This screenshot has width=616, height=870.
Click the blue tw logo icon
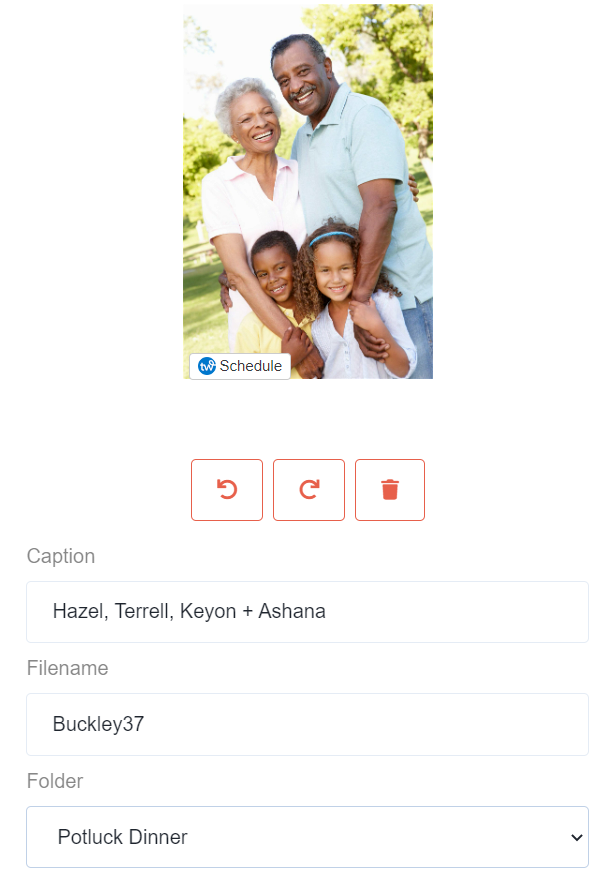pyautogui.click(x=207, y=366)
